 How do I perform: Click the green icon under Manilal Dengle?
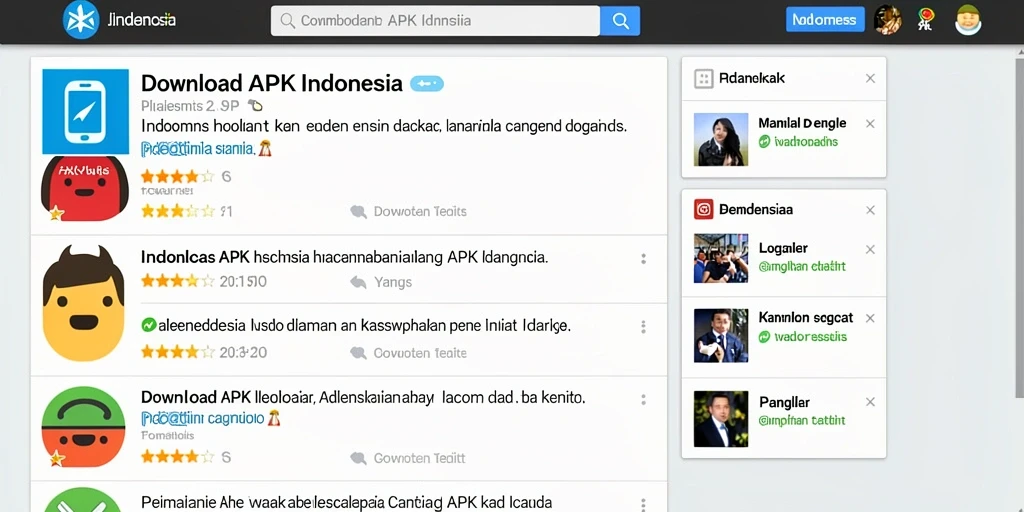[x=765, y=142]
